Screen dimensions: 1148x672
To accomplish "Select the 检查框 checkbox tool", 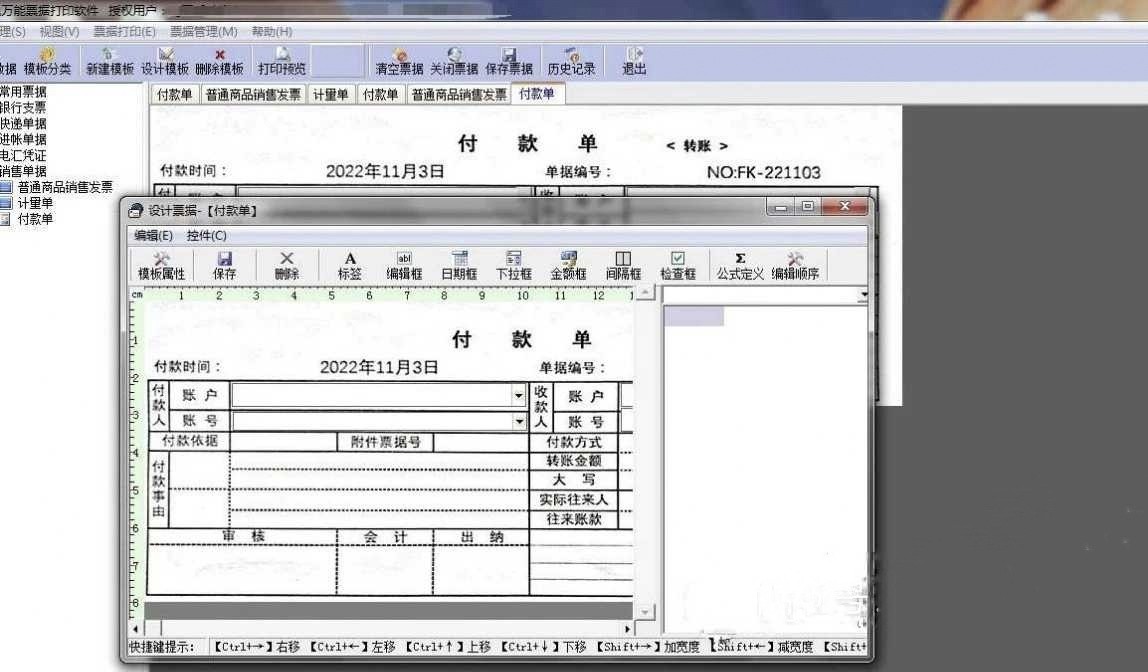I will pos(678,266).
